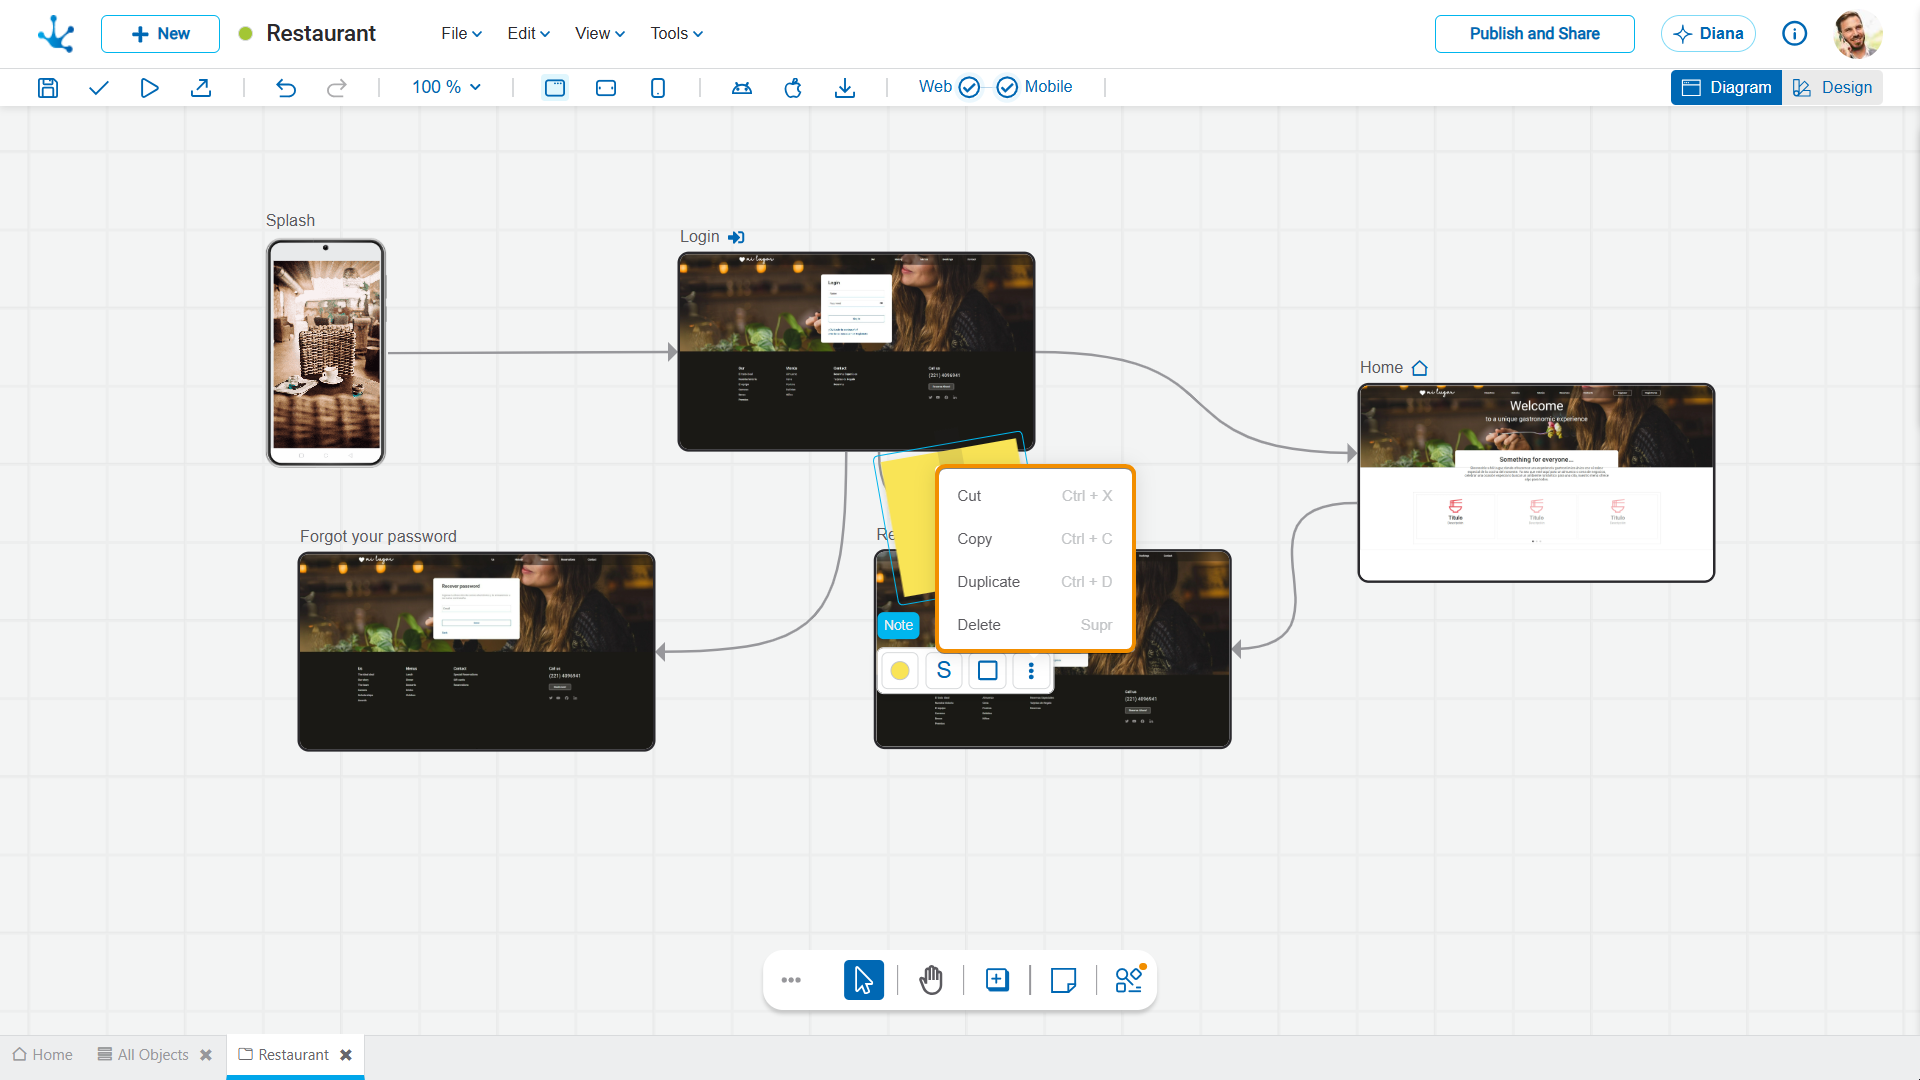
Task: Click the Save icon in toolbar
Action: coord(48,88)
